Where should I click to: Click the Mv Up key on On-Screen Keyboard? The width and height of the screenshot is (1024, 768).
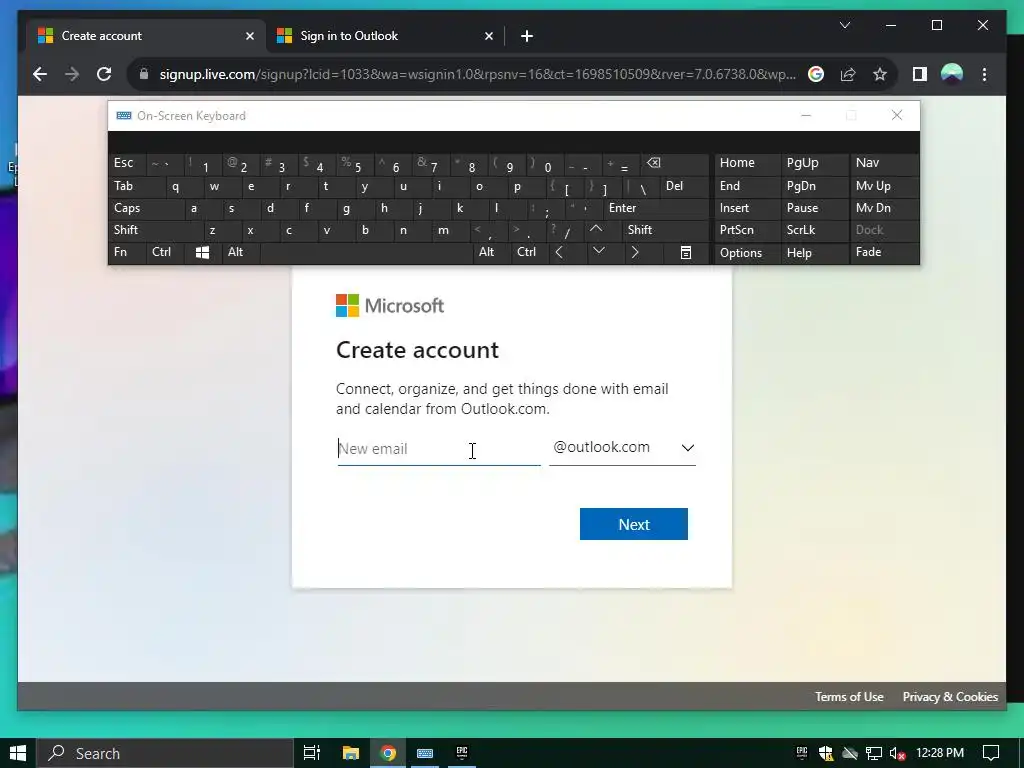pos(884,186)
